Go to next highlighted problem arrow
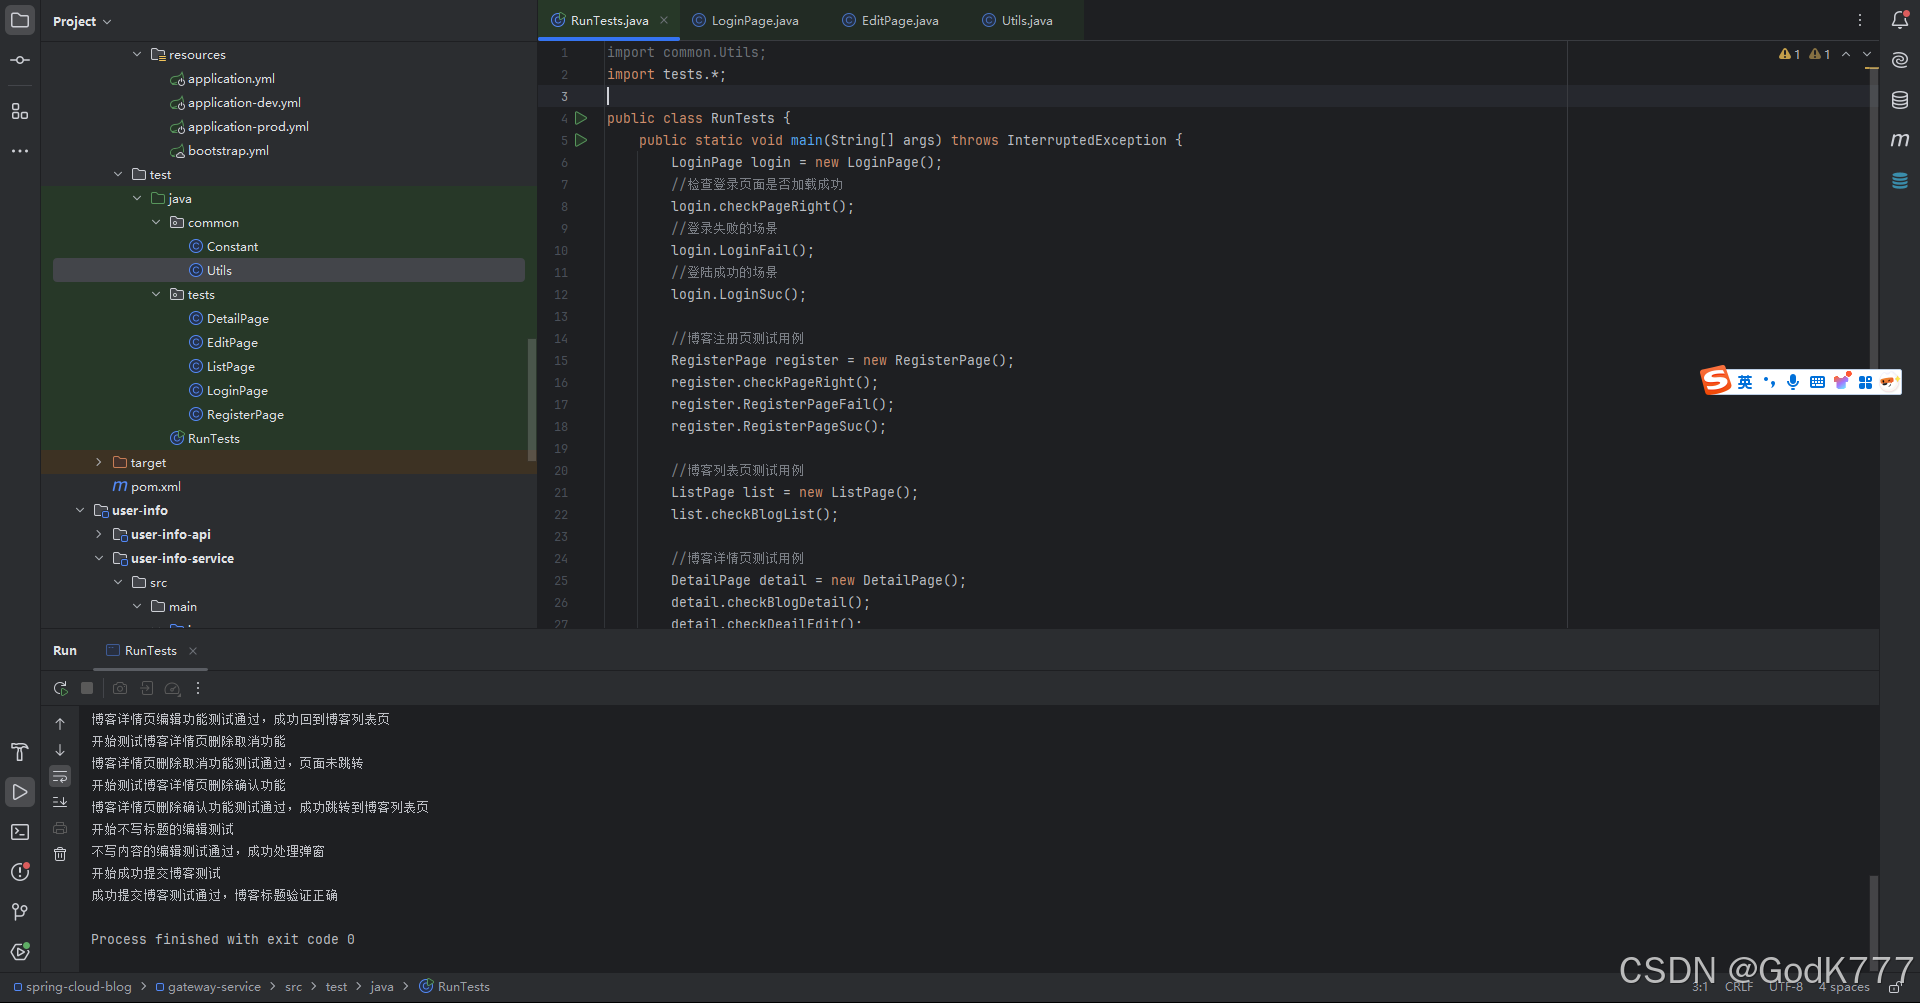 1867,54
